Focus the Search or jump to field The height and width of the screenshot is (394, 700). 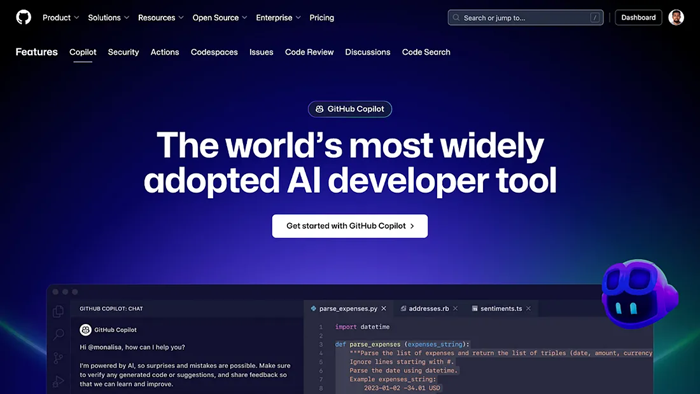[x=525, y=17]
